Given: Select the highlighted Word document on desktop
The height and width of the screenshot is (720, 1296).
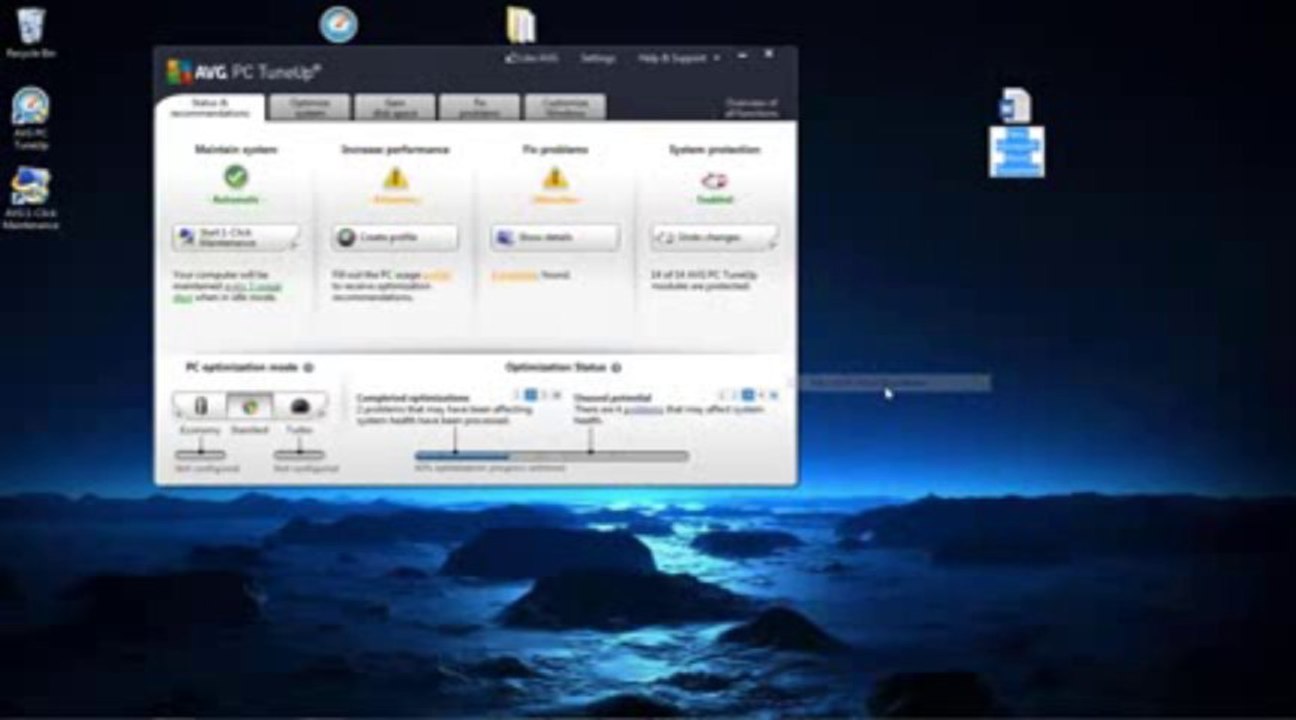Looking at the screenshot, I should point(1016,133).
